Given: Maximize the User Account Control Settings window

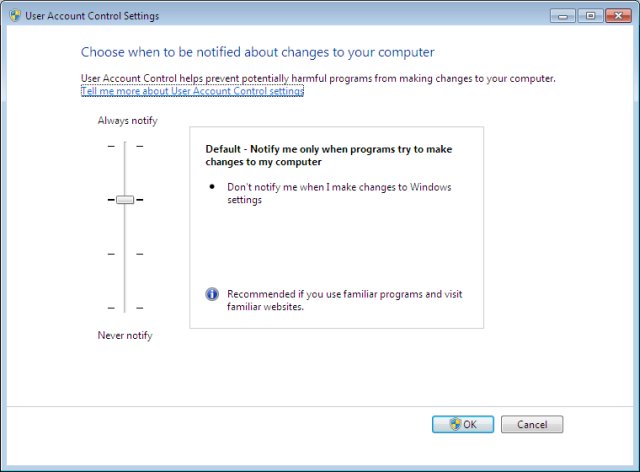Looking at the screenshot, I should coord(590,16).
